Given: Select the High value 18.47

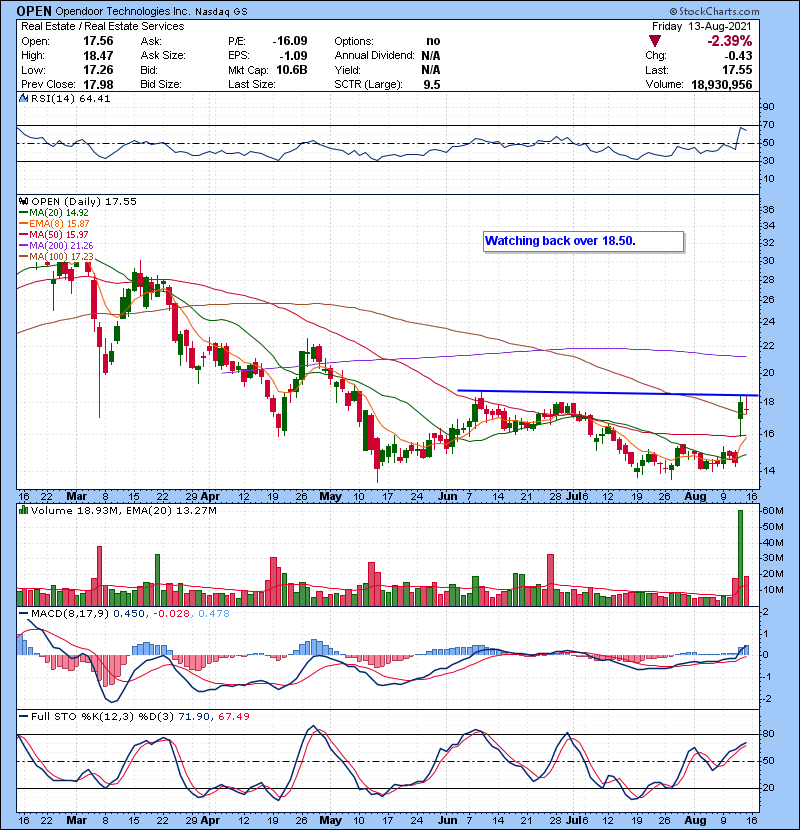Looking at the screenshot, I should tap(98, 56).
